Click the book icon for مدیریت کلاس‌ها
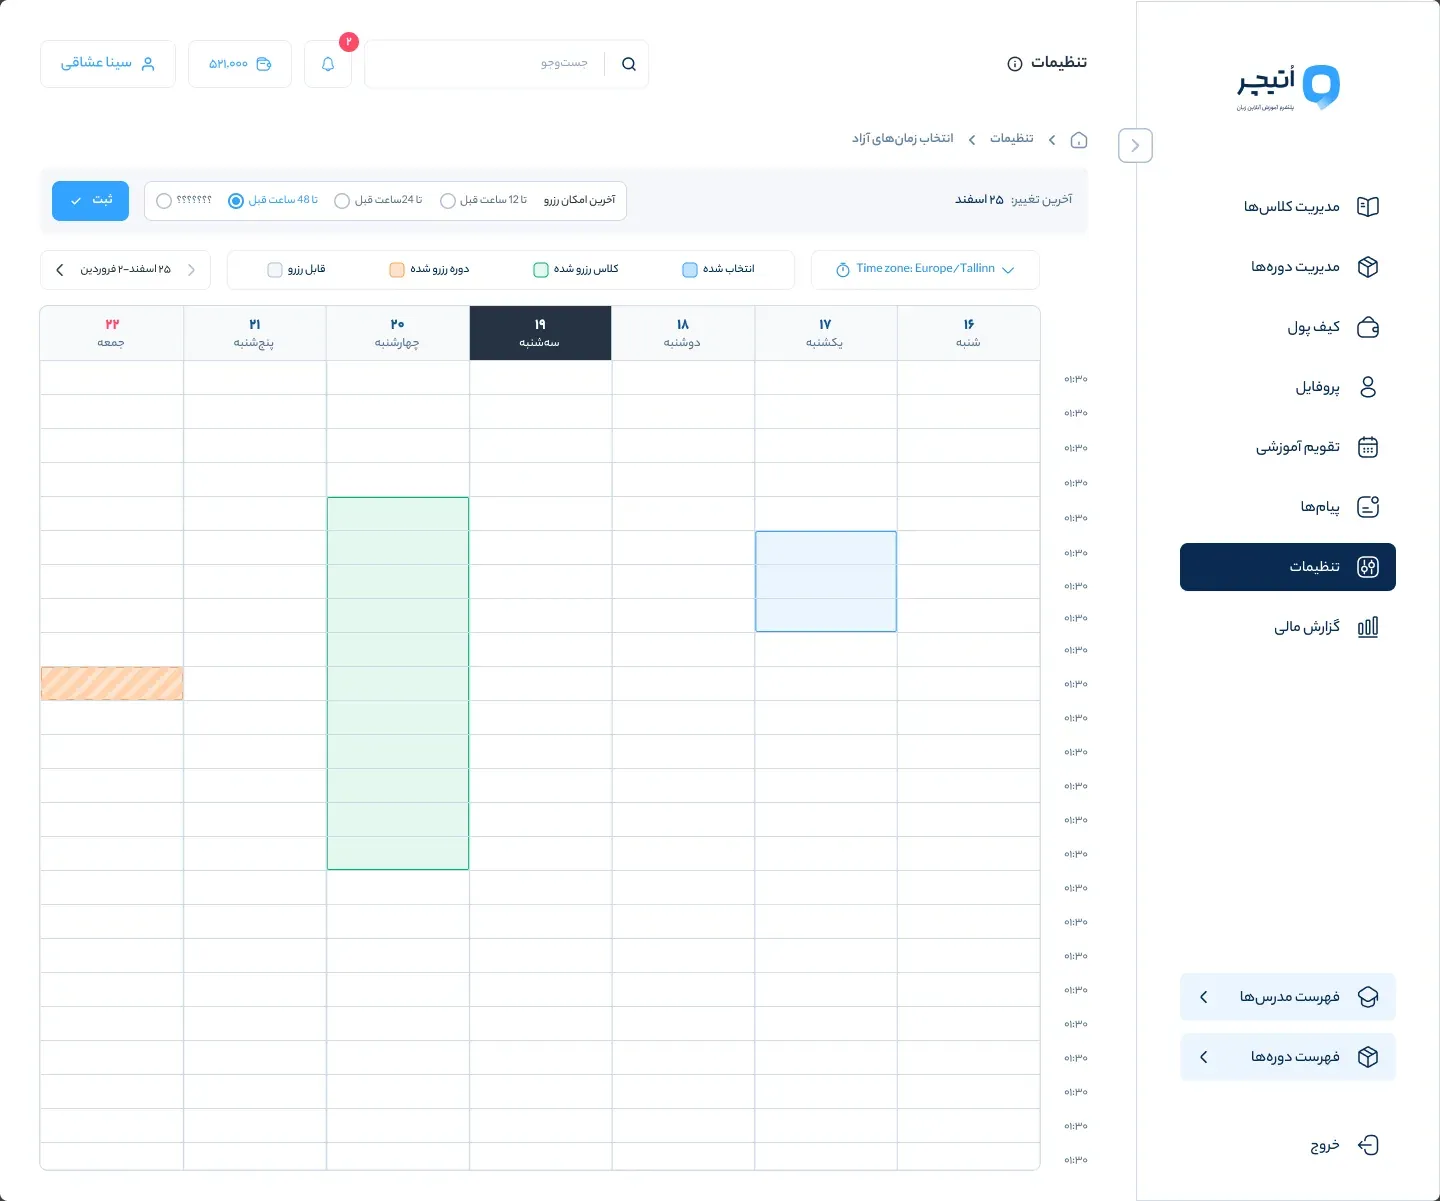 (1368, 207)
